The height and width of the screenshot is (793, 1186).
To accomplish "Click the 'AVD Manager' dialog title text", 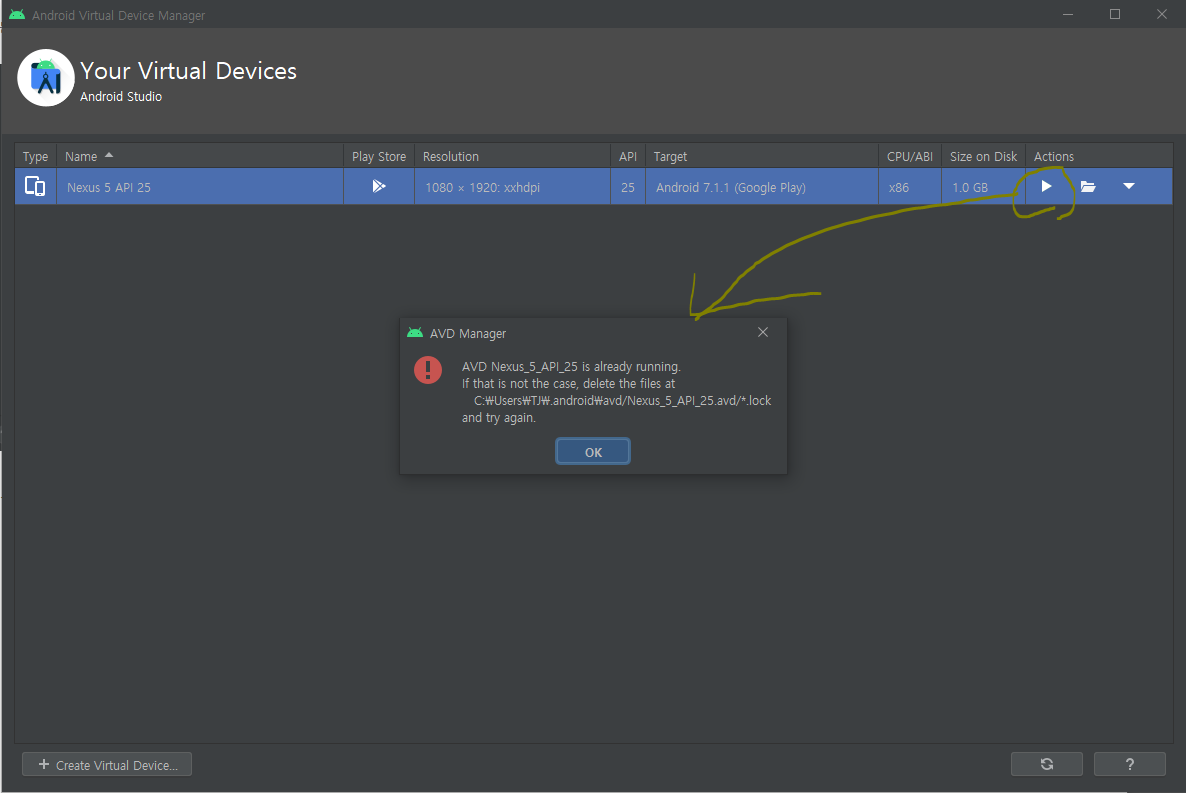I will (467, 333).
